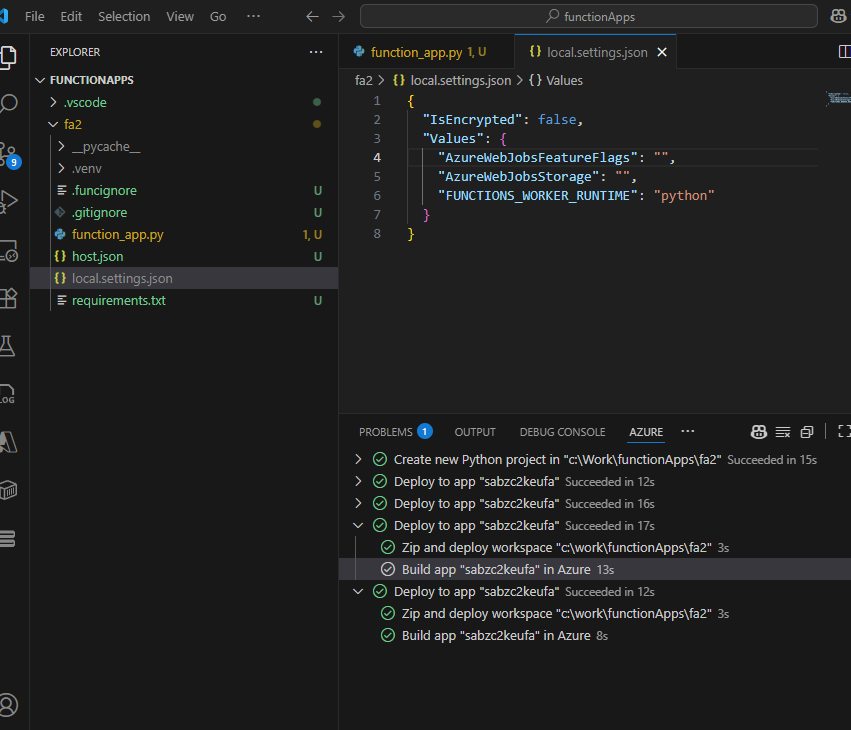Viewport: 851px width, 730px height.
Task: Open the Edit menu
Action: coord(71,17)
